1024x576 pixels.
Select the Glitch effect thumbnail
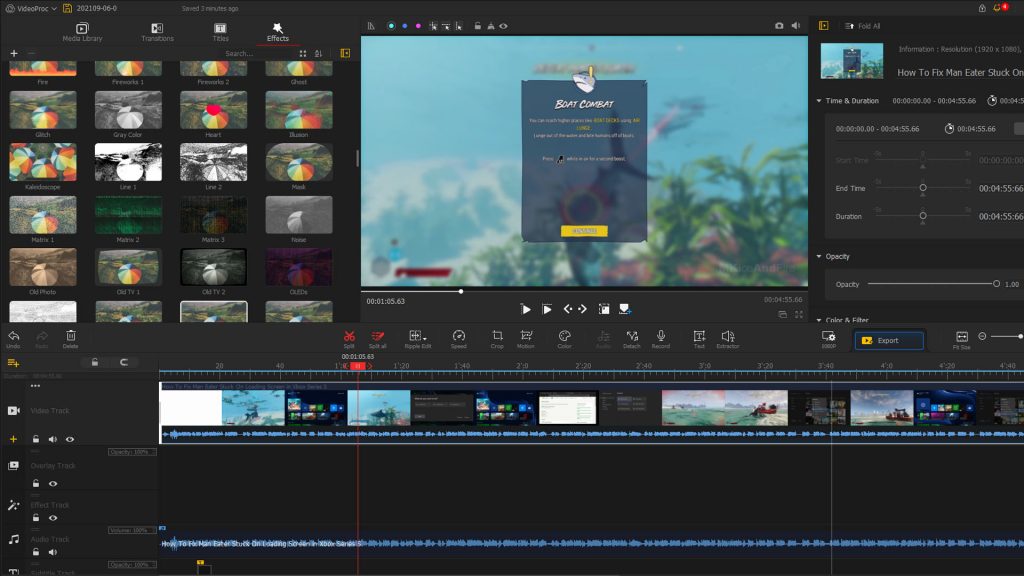coord(42,110)
